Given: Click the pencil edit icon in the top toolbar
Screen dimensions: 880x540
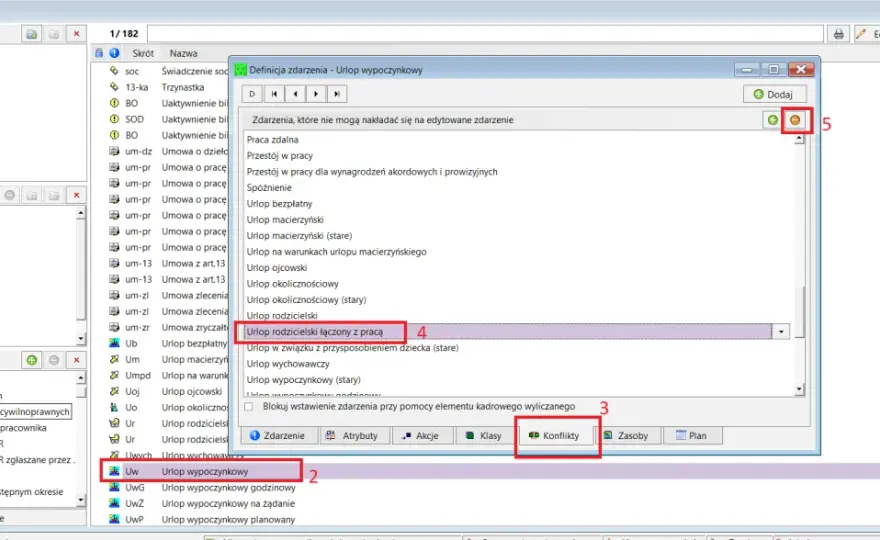Looking at the screenshot, I should (x=861, y=34).
